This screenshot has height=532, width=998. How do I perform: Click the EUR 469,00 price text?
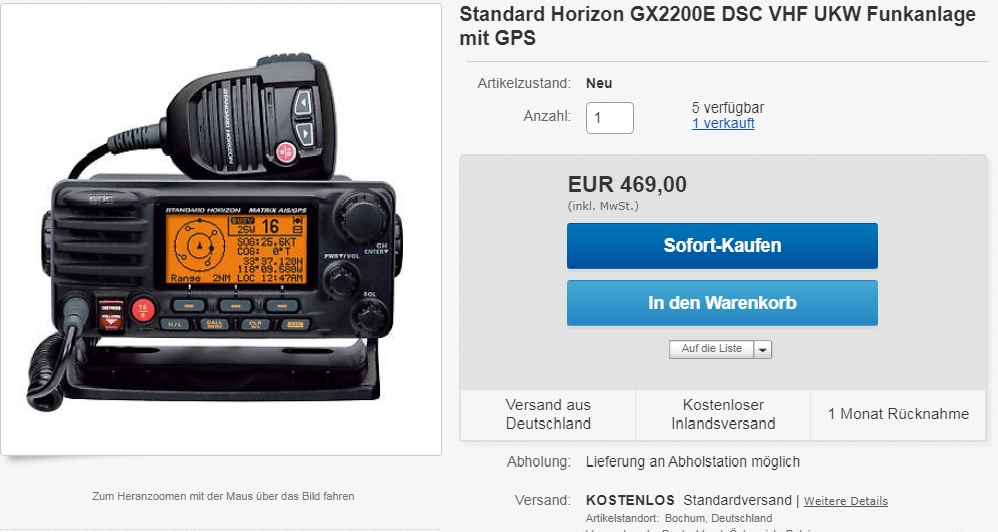(x=627, y=185)
